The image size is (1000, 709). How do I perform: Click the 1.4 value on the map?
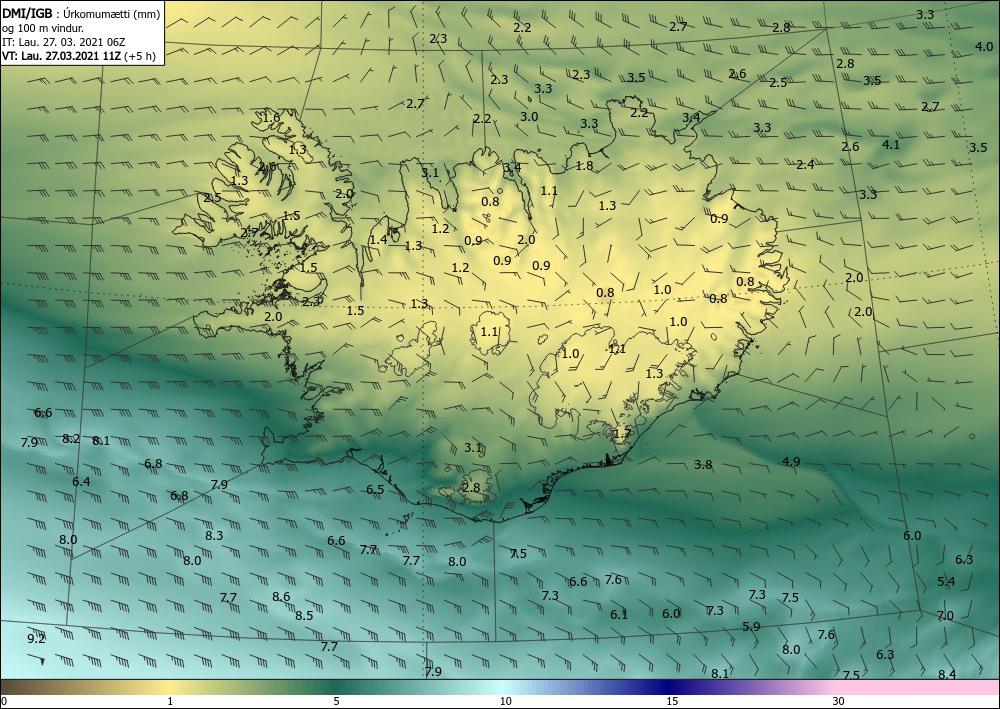(x=378, y=240)
